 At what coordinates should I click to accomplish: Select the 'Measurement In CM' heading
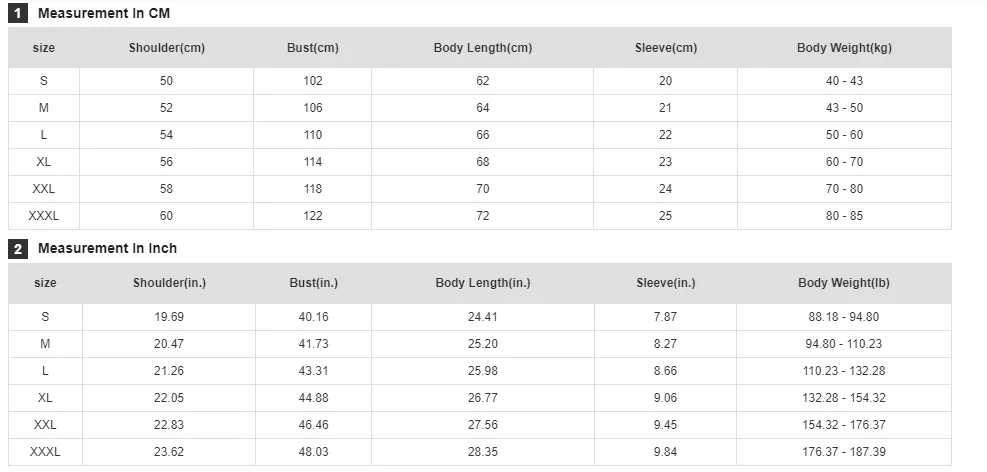tap(104, 14)
